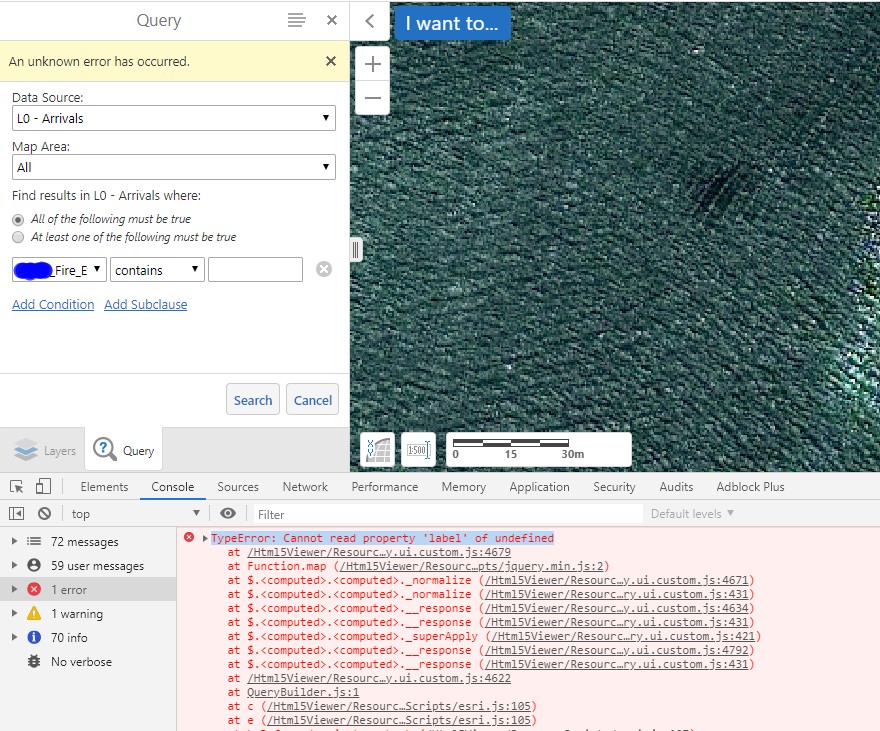880x731 pixels.
Task: Clear the console with the clear icon
Action: tap(44, 513)
